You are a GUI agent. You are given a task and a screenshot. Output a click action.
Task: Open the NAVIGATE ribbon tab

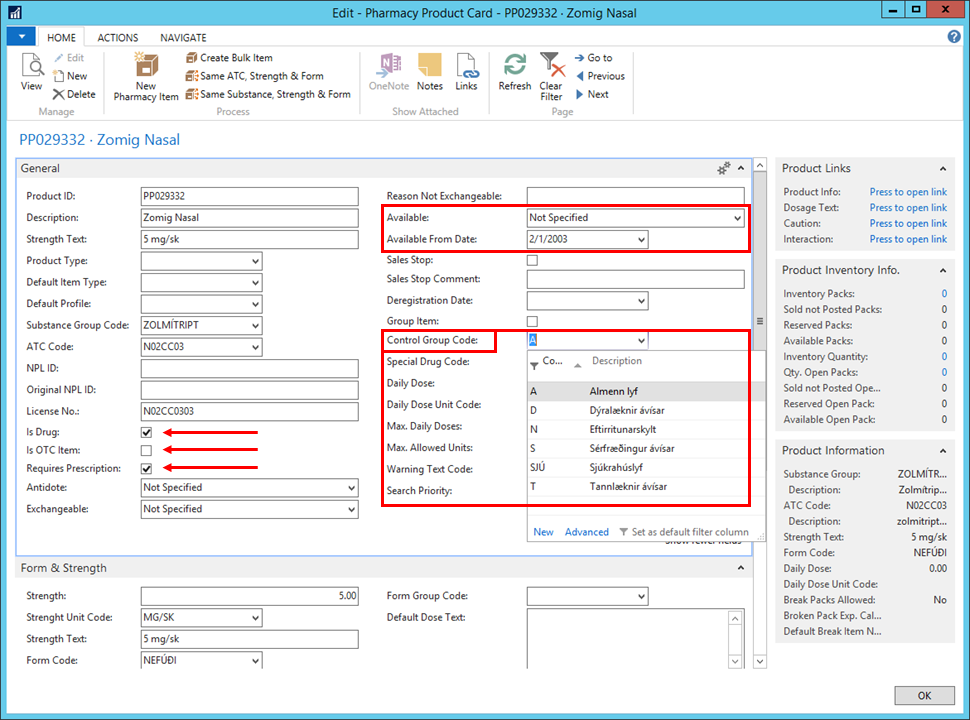183,37
